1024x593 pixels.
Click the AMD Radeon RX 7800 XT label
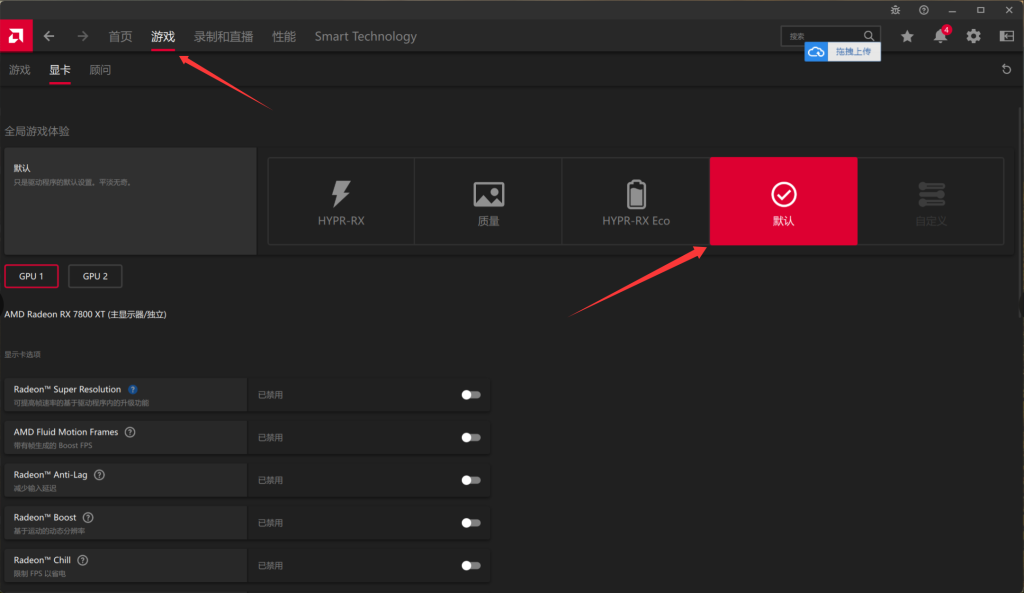point(86,314)
